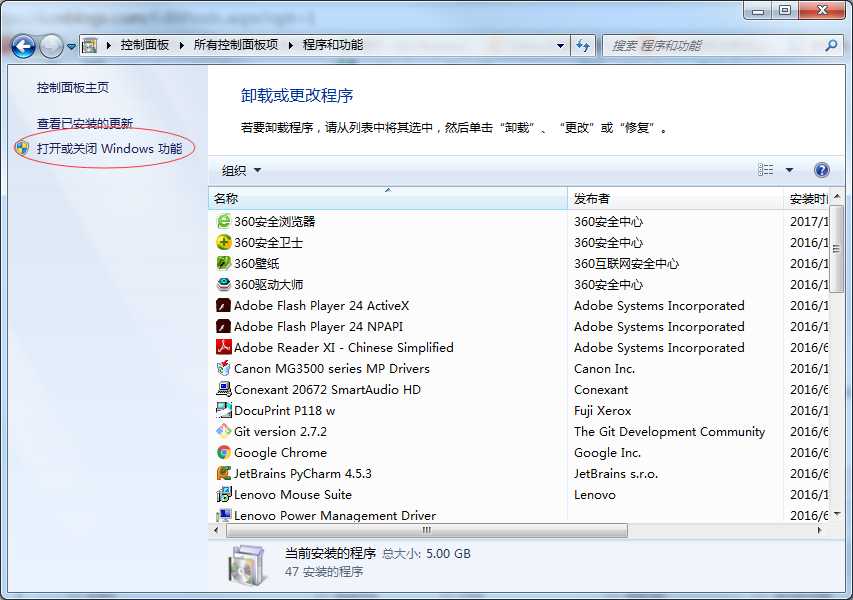The image size is (853, 600).
Task: Click the horizontal scrollbar thumb
Action: click(x=427, y=530)
